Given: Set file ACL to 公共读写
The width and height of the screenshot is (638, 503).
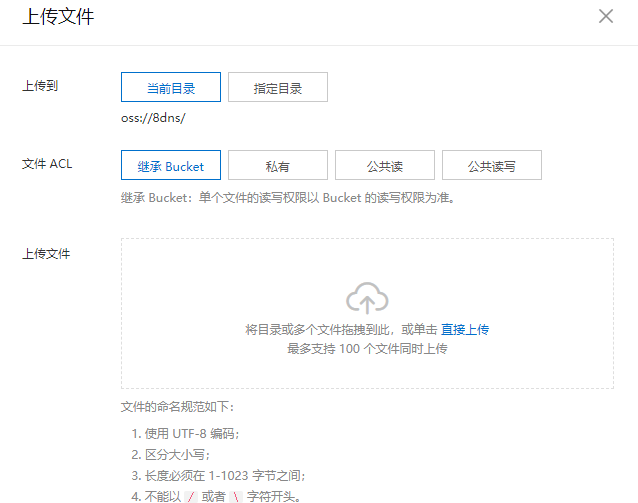Looking at the screenshot, I should pyautogui.click(x=491, y=166).
